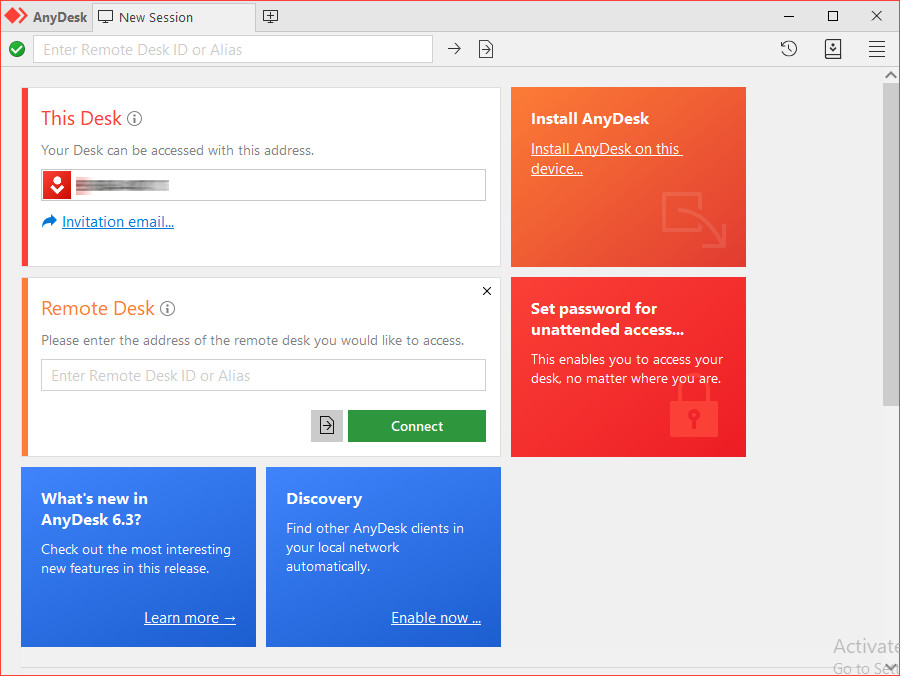Image resolution: width=900 pixels, height=676 pixels.
Task: Click Enable now link in Discovery tile
Action: coord(436,618)
